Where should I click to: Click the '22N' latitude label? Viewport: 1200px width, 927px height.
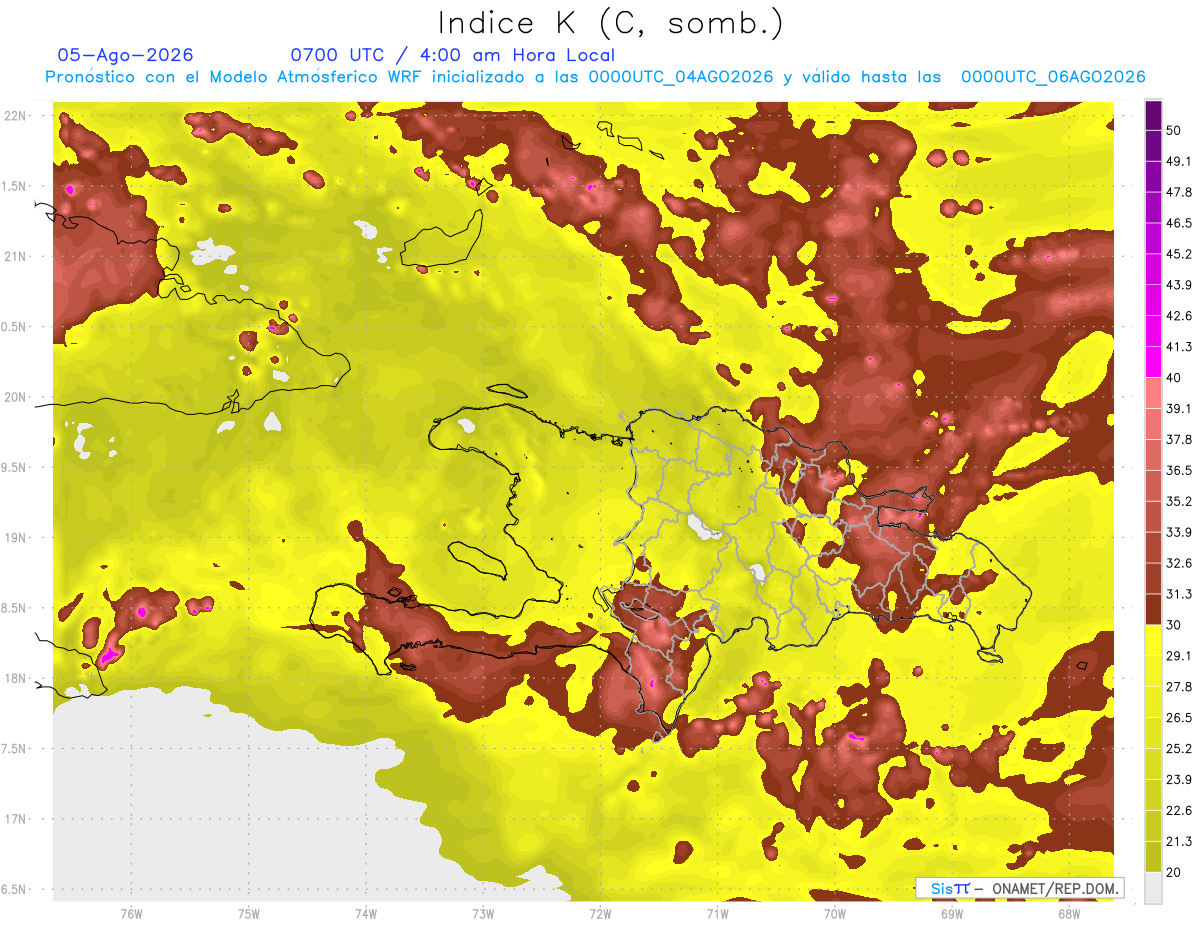(x=15, y=115)
